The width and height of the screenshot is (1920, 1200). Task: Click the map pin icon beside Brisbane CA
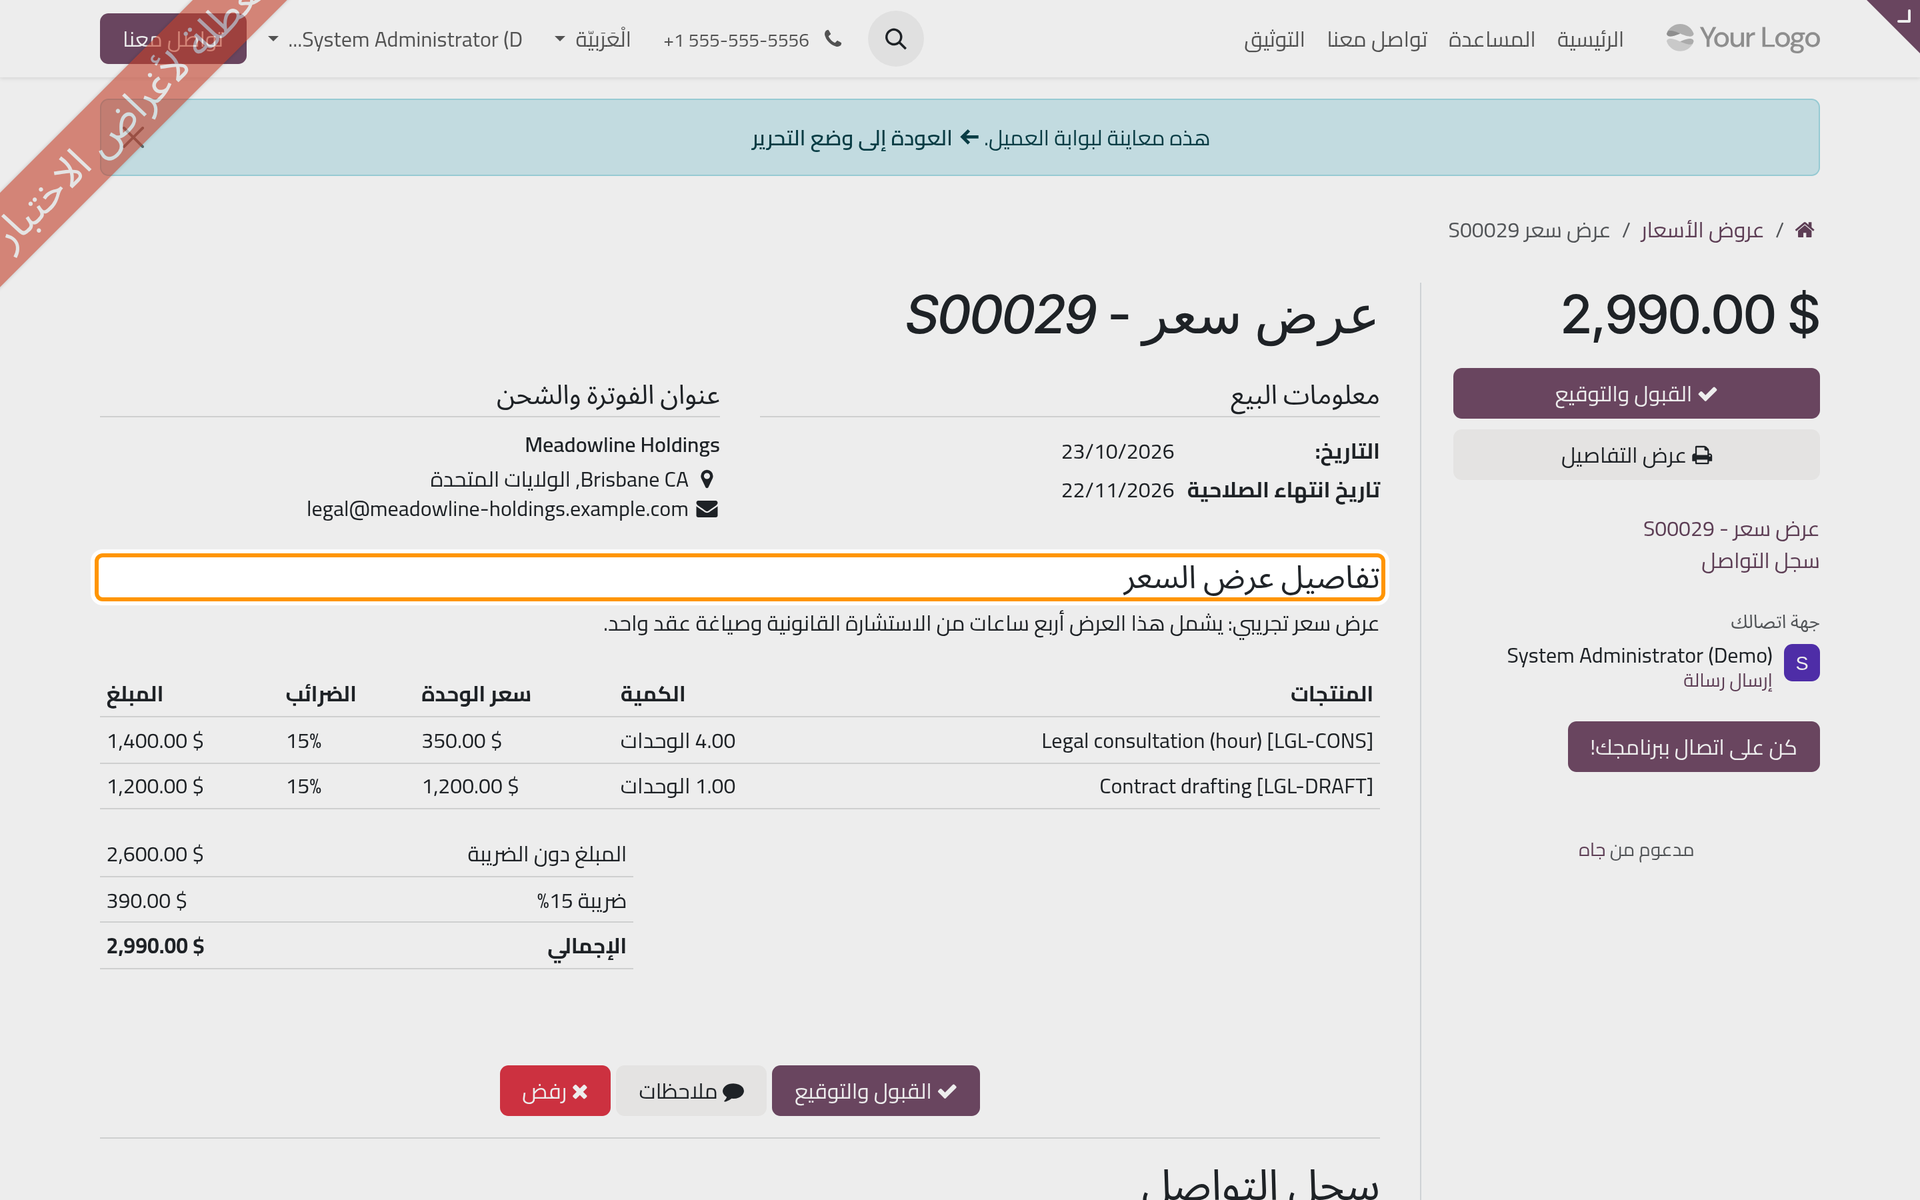click(x=707, y=479)
